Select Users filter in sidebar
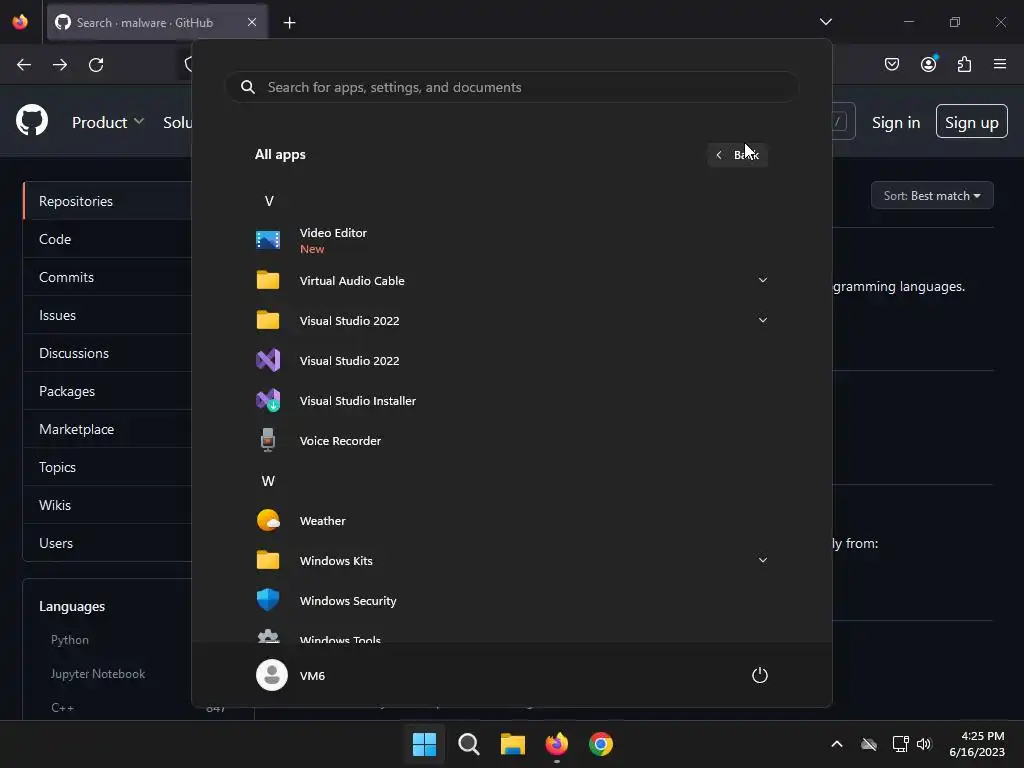Image resolution: width=1024 pixels, height=768 pixels. point(107,543)
